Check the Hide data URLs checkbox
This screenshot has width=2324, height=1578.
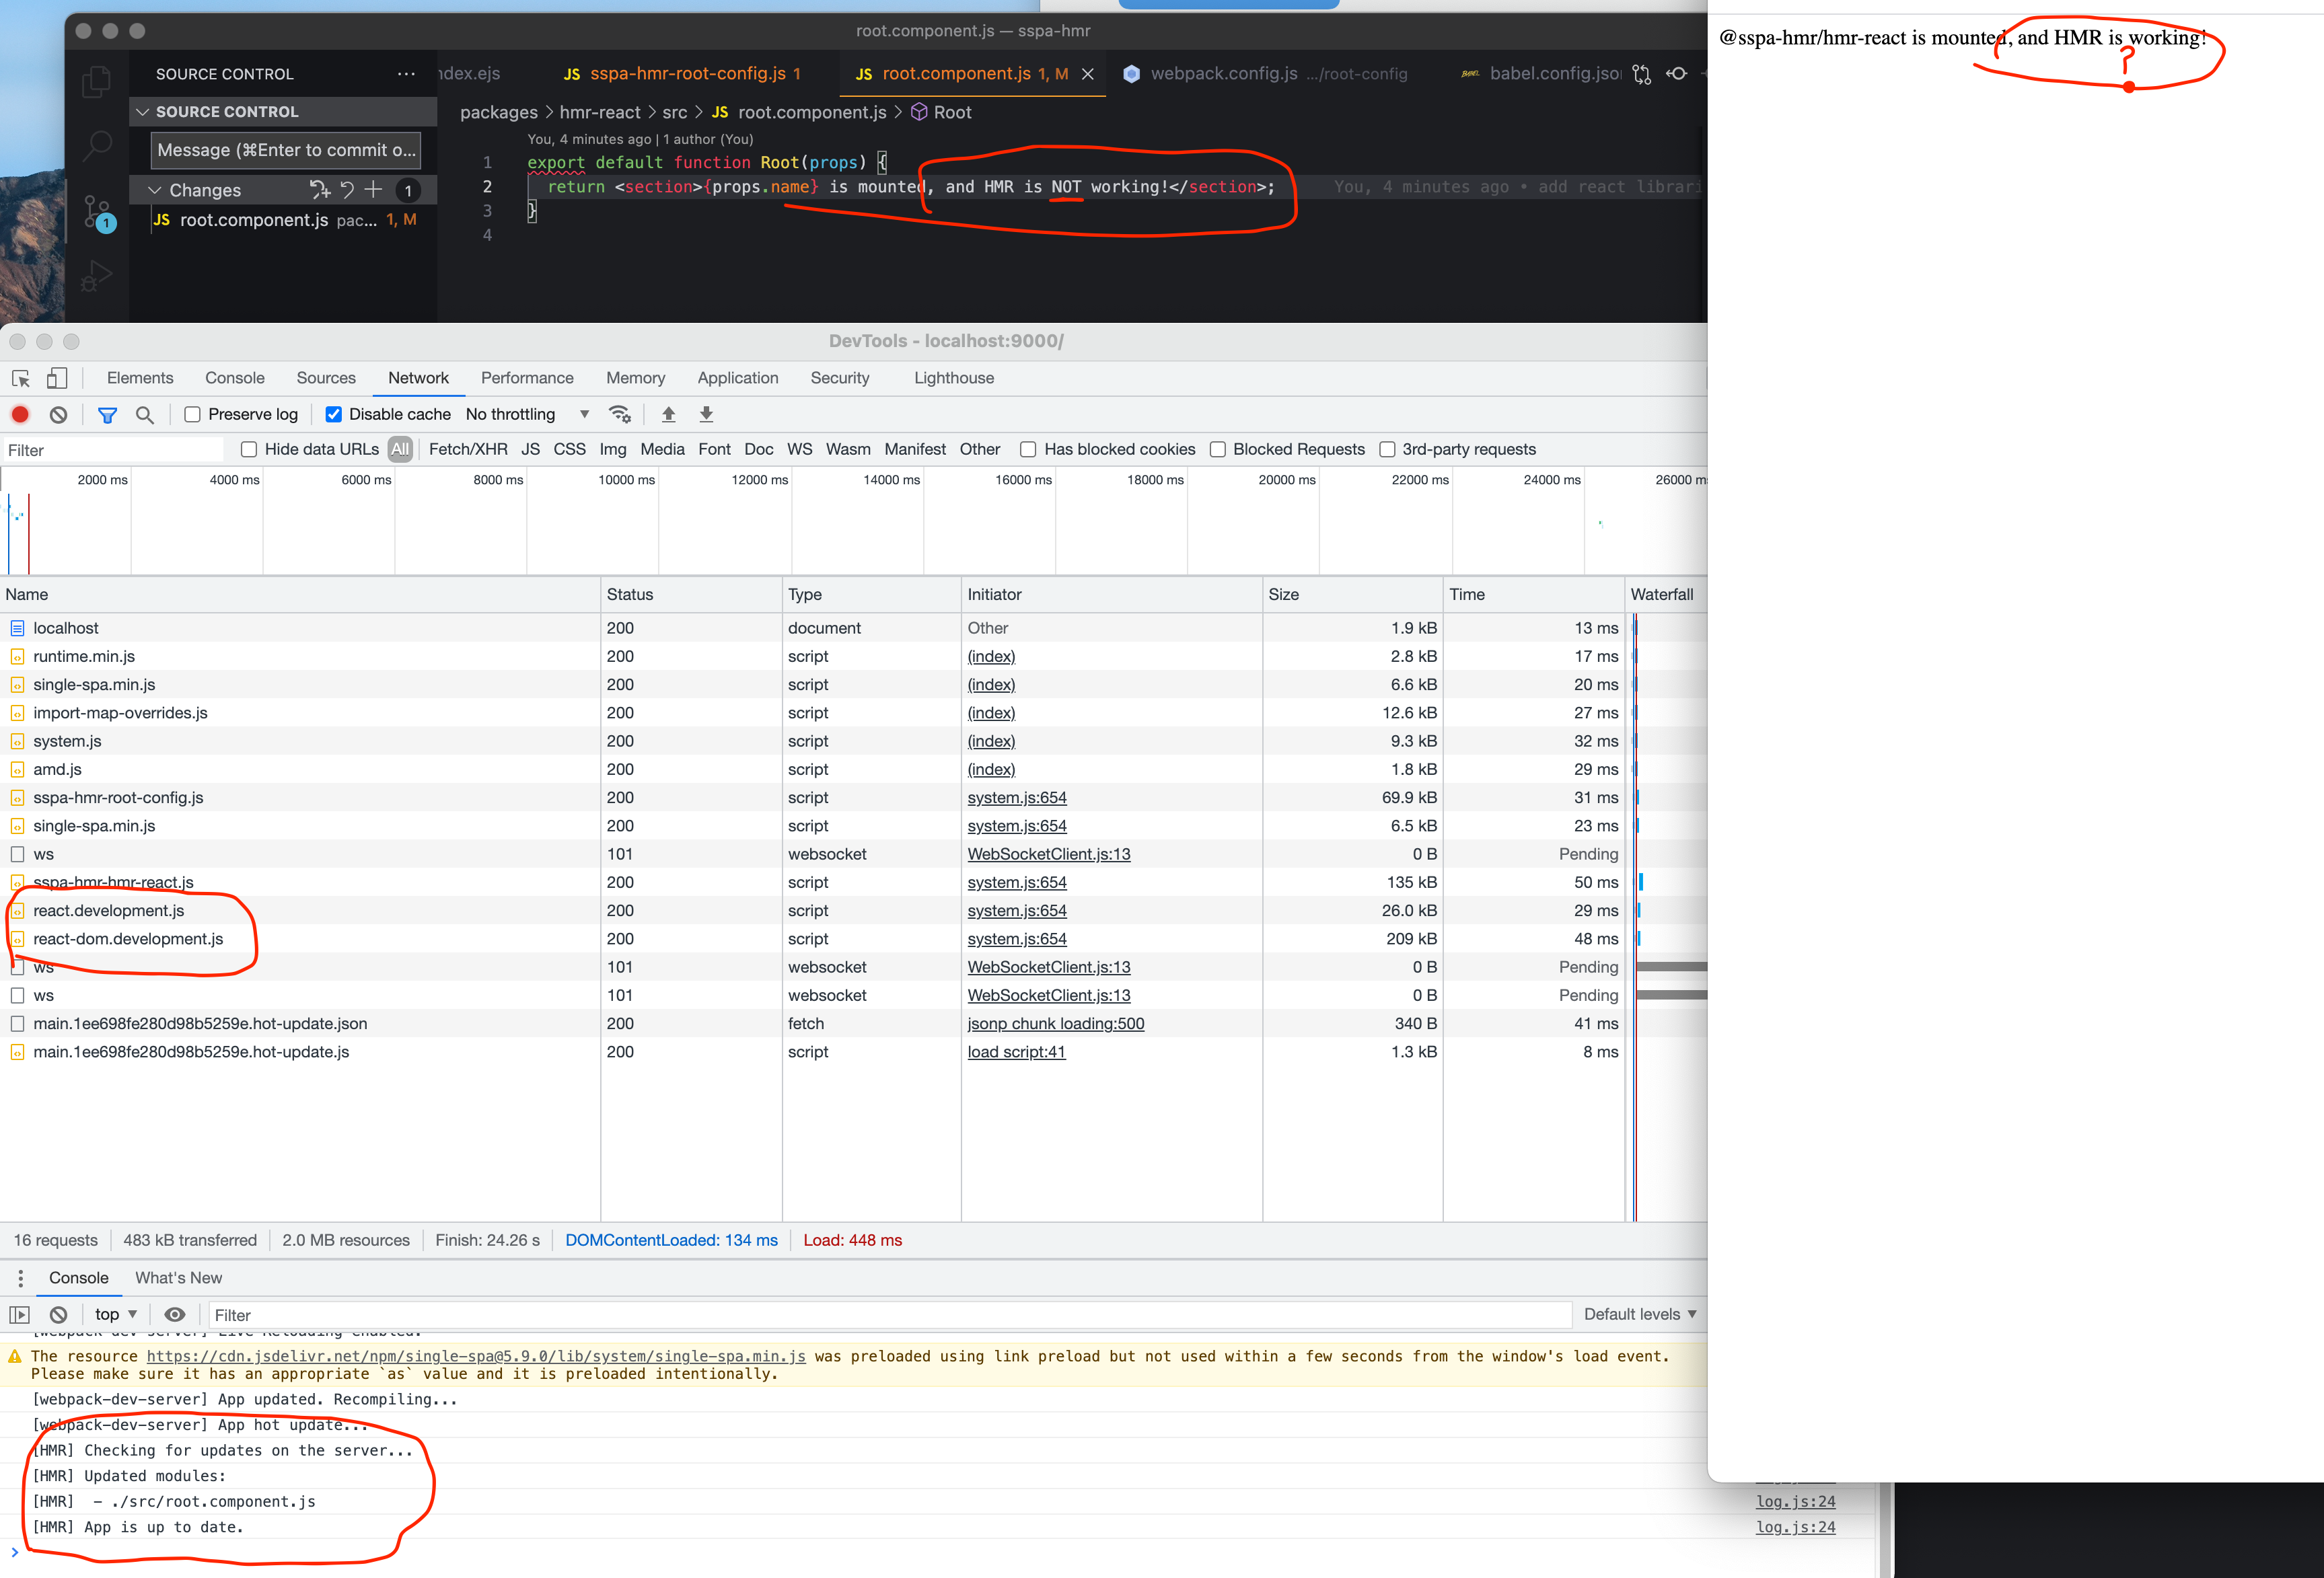(x=248, y=449)
